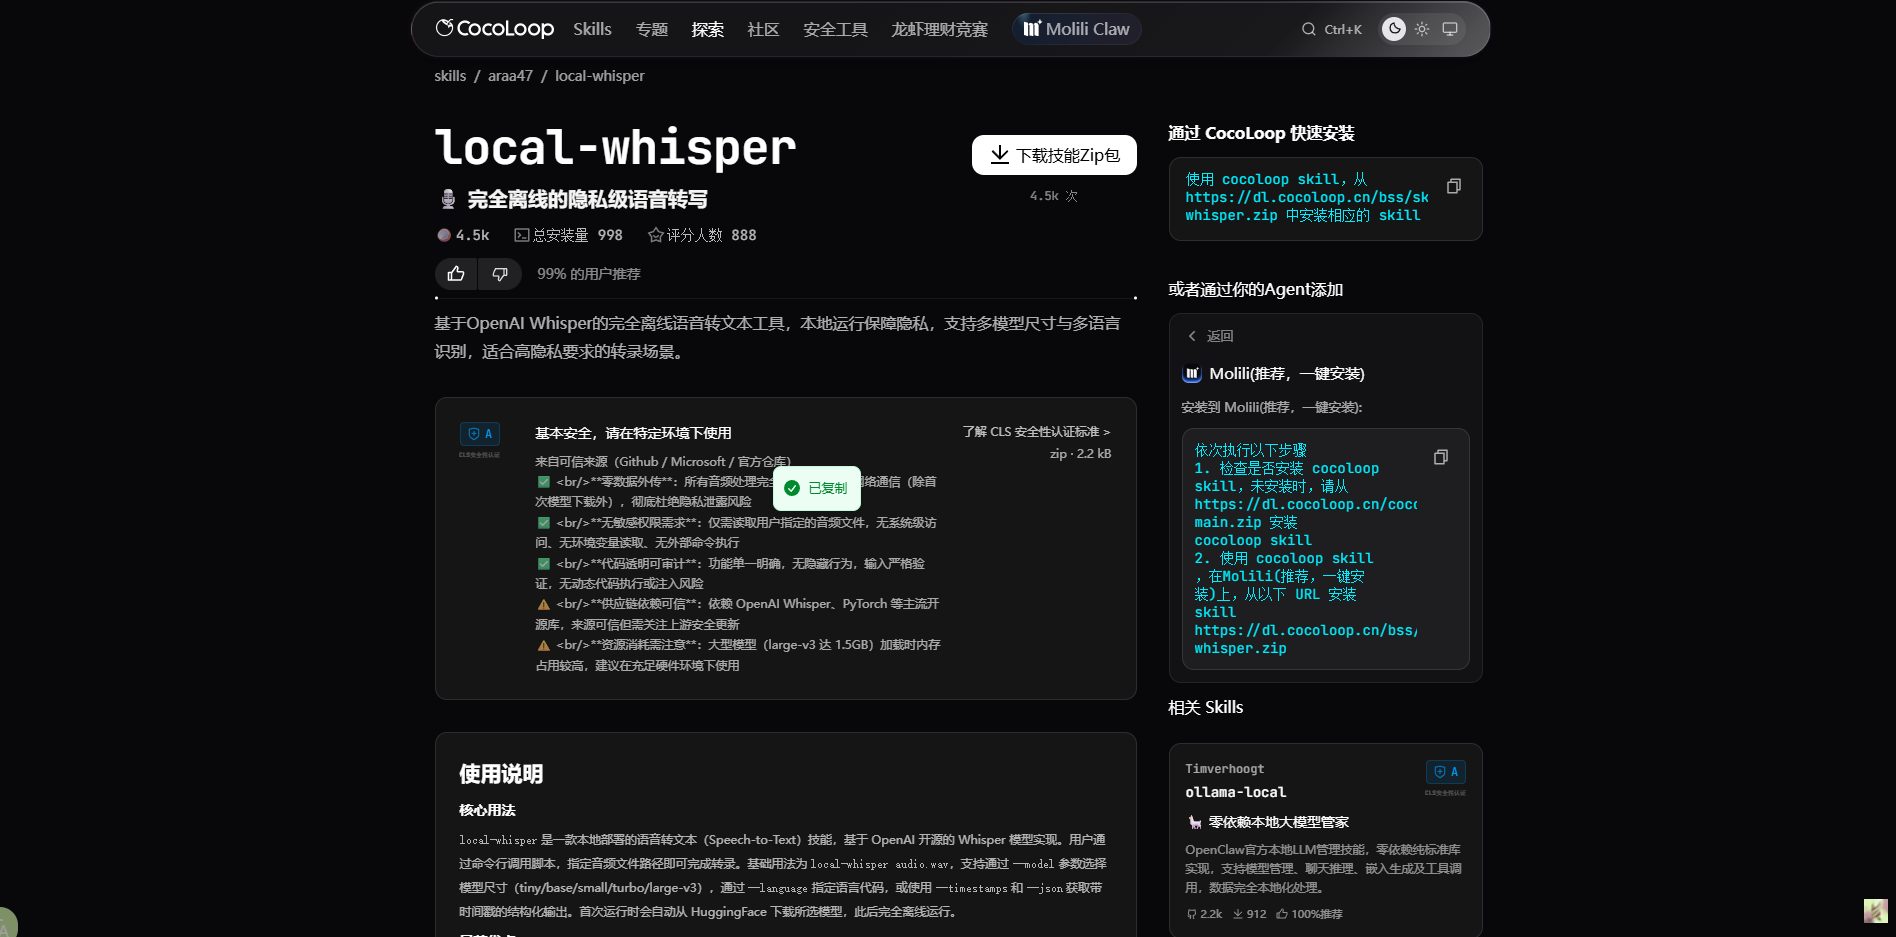The width and height of the screenshot is (1896, 937).
Task: Click the thumbs-up recommend icon
Action: tap(456, 274)
